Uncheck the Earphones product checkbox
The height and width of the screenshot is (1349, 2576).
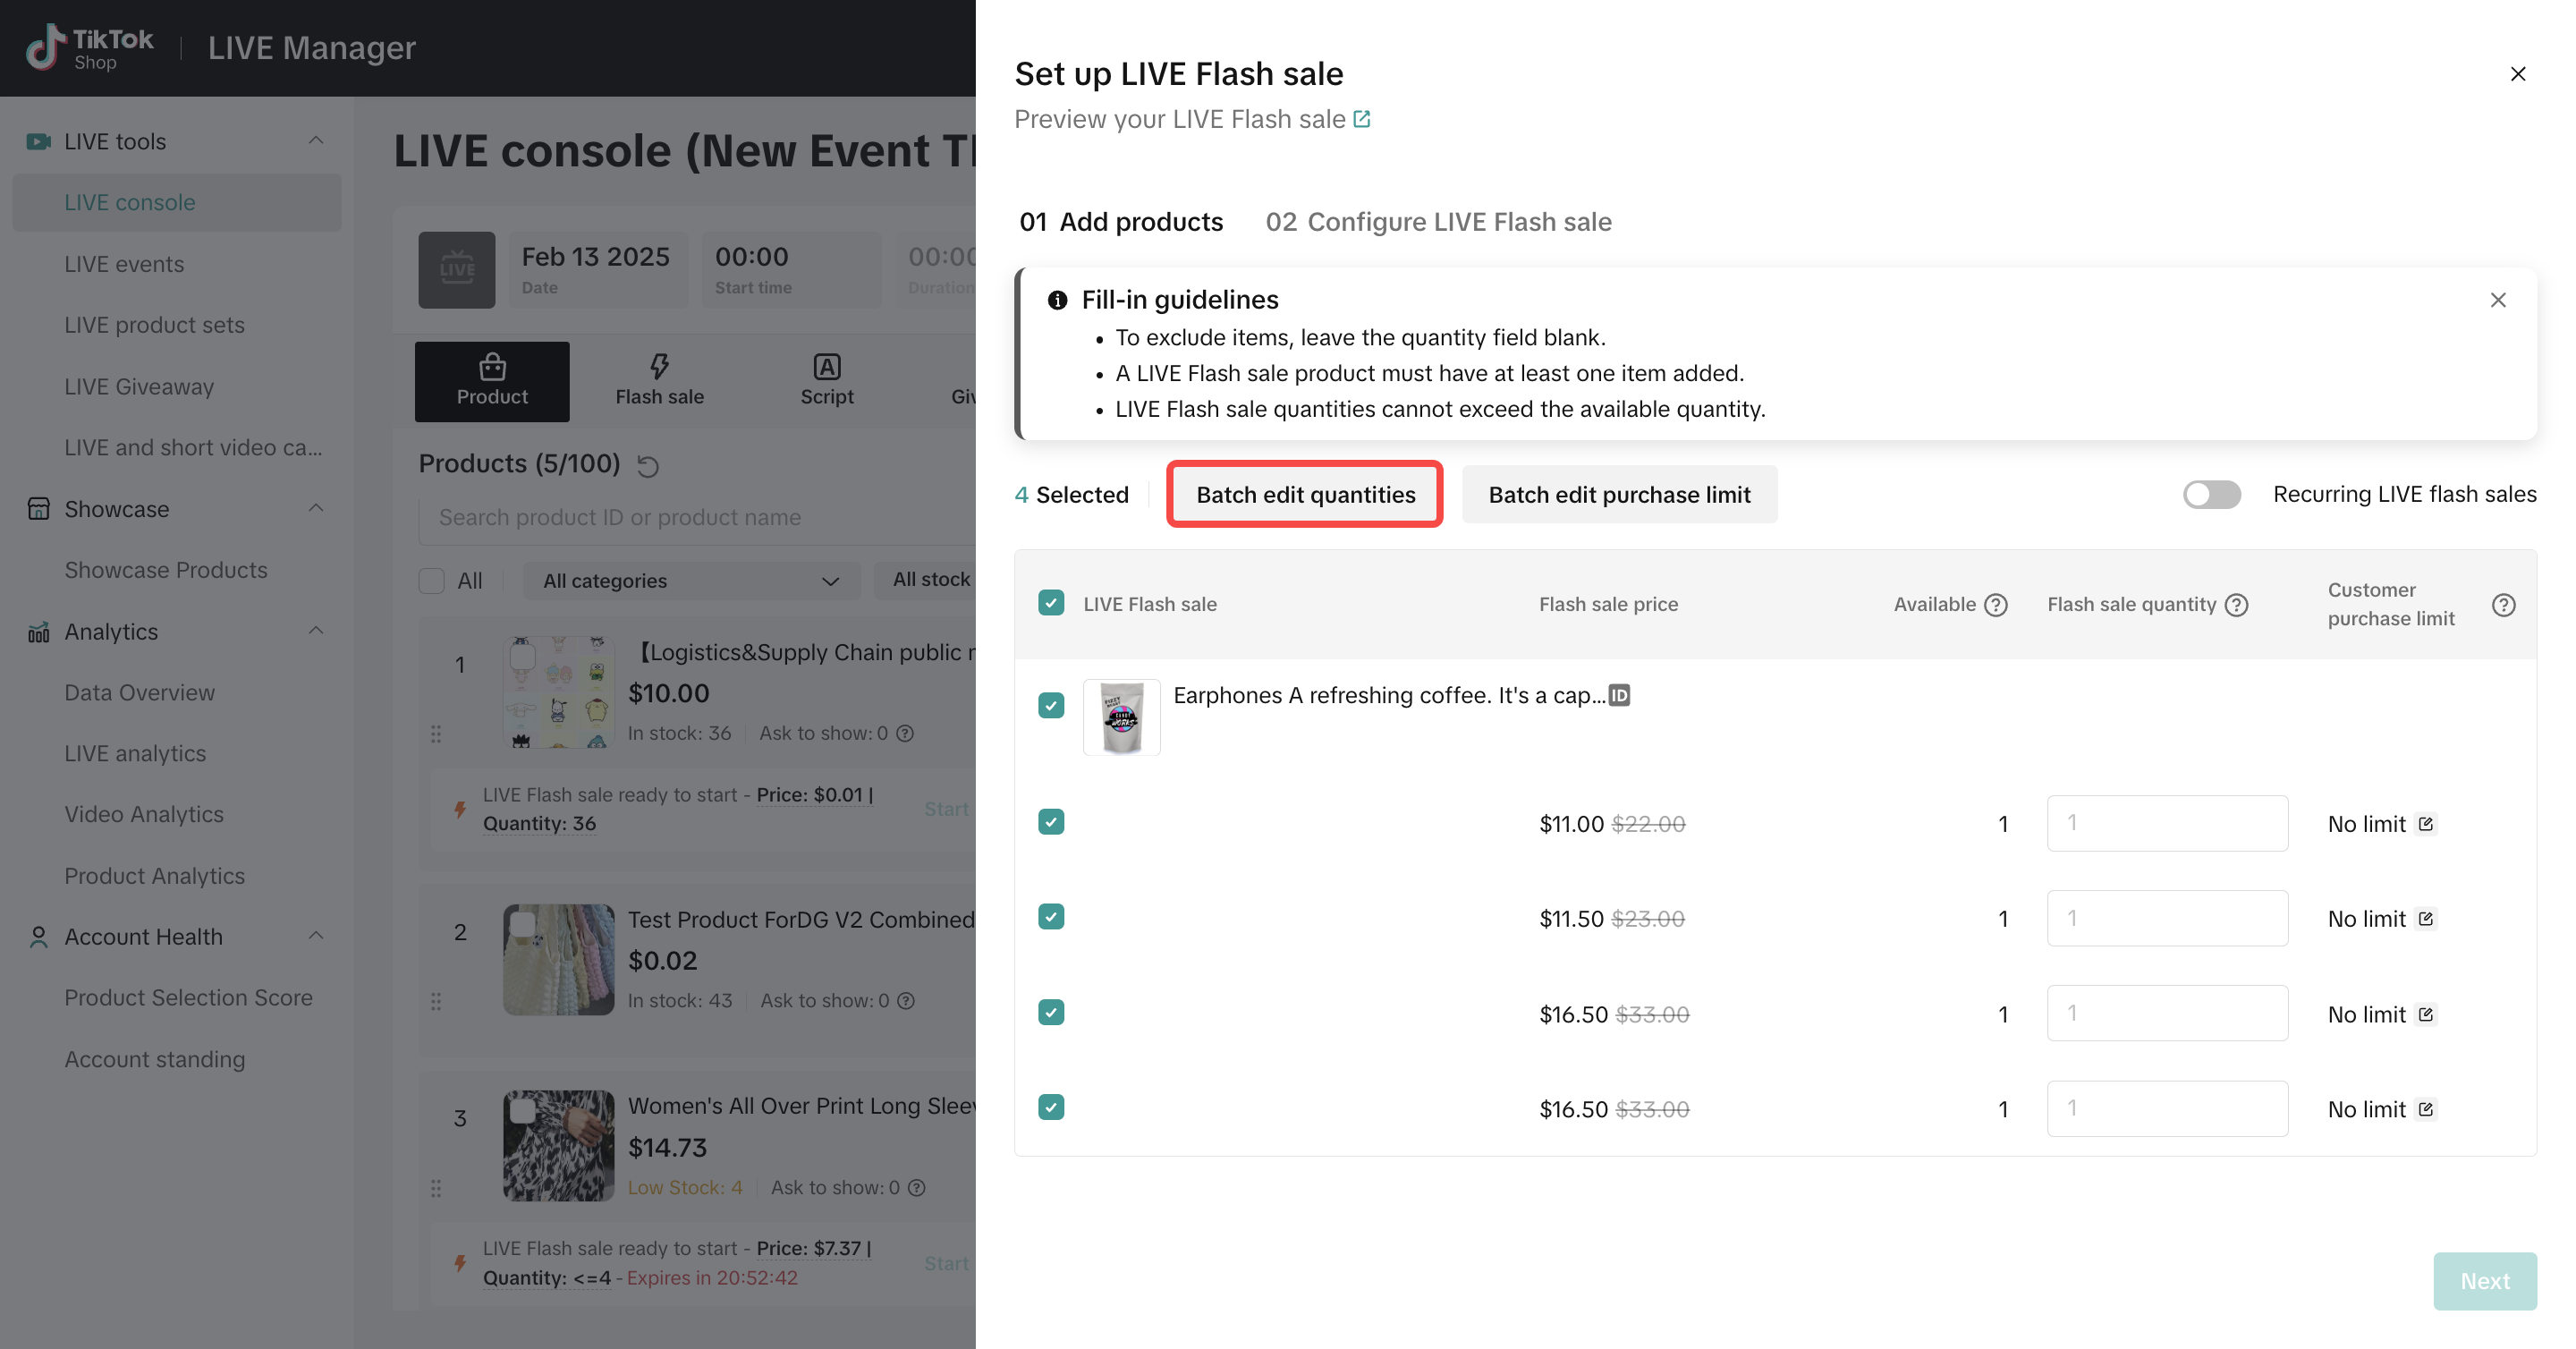(x=1051, y=706)
